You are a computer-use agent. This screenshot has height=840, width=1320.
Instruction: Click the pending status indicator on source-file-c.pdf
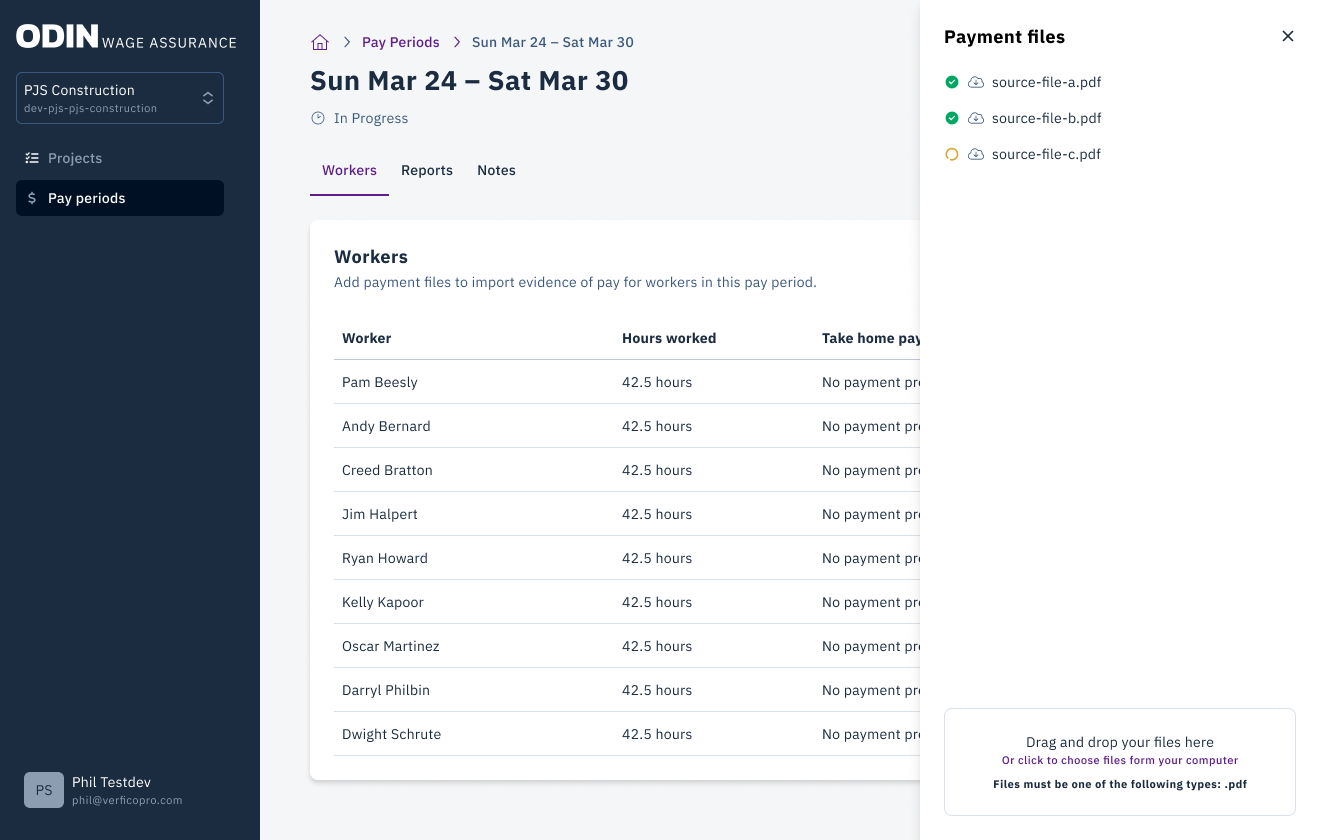(952, 154)
